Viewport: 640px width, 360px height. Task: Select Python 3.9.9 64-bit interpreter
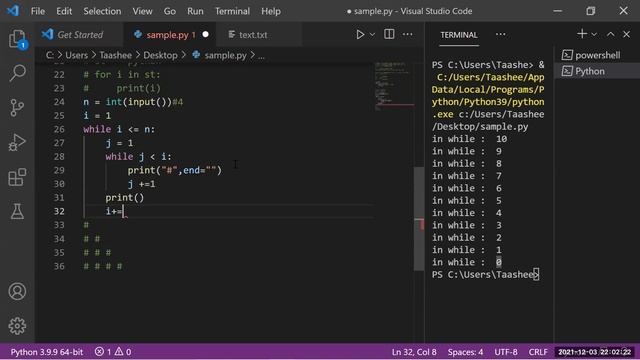tap(47, 352)
